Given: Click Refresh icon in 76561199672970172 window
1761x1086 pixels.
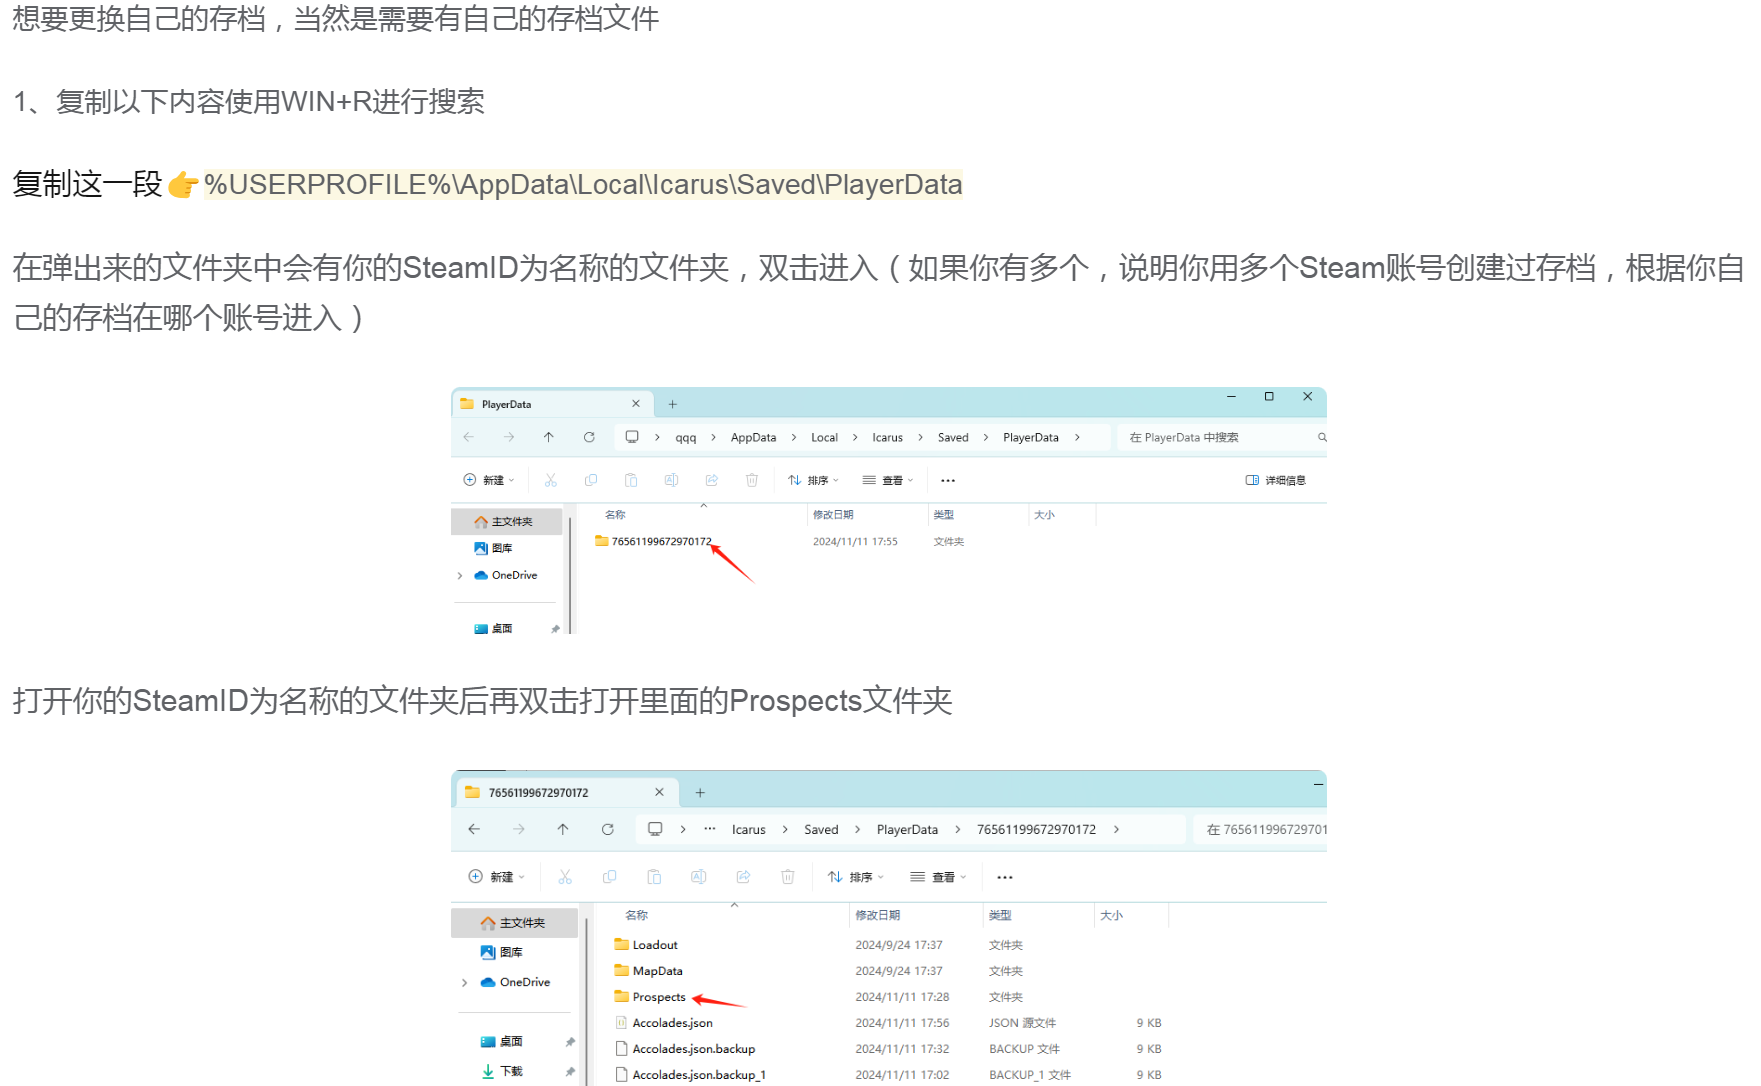Looking at the screenshot, I should [607, 829].
